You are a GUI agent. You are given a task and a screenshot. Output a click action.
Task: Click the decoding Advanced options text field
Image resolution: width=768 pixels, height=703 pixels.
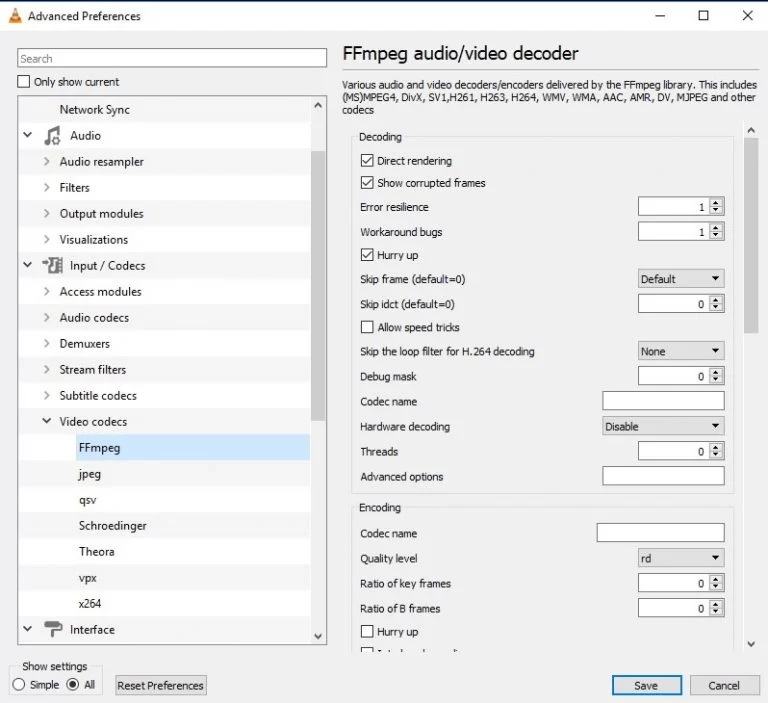pyautogui.click(x=662, y=477)
